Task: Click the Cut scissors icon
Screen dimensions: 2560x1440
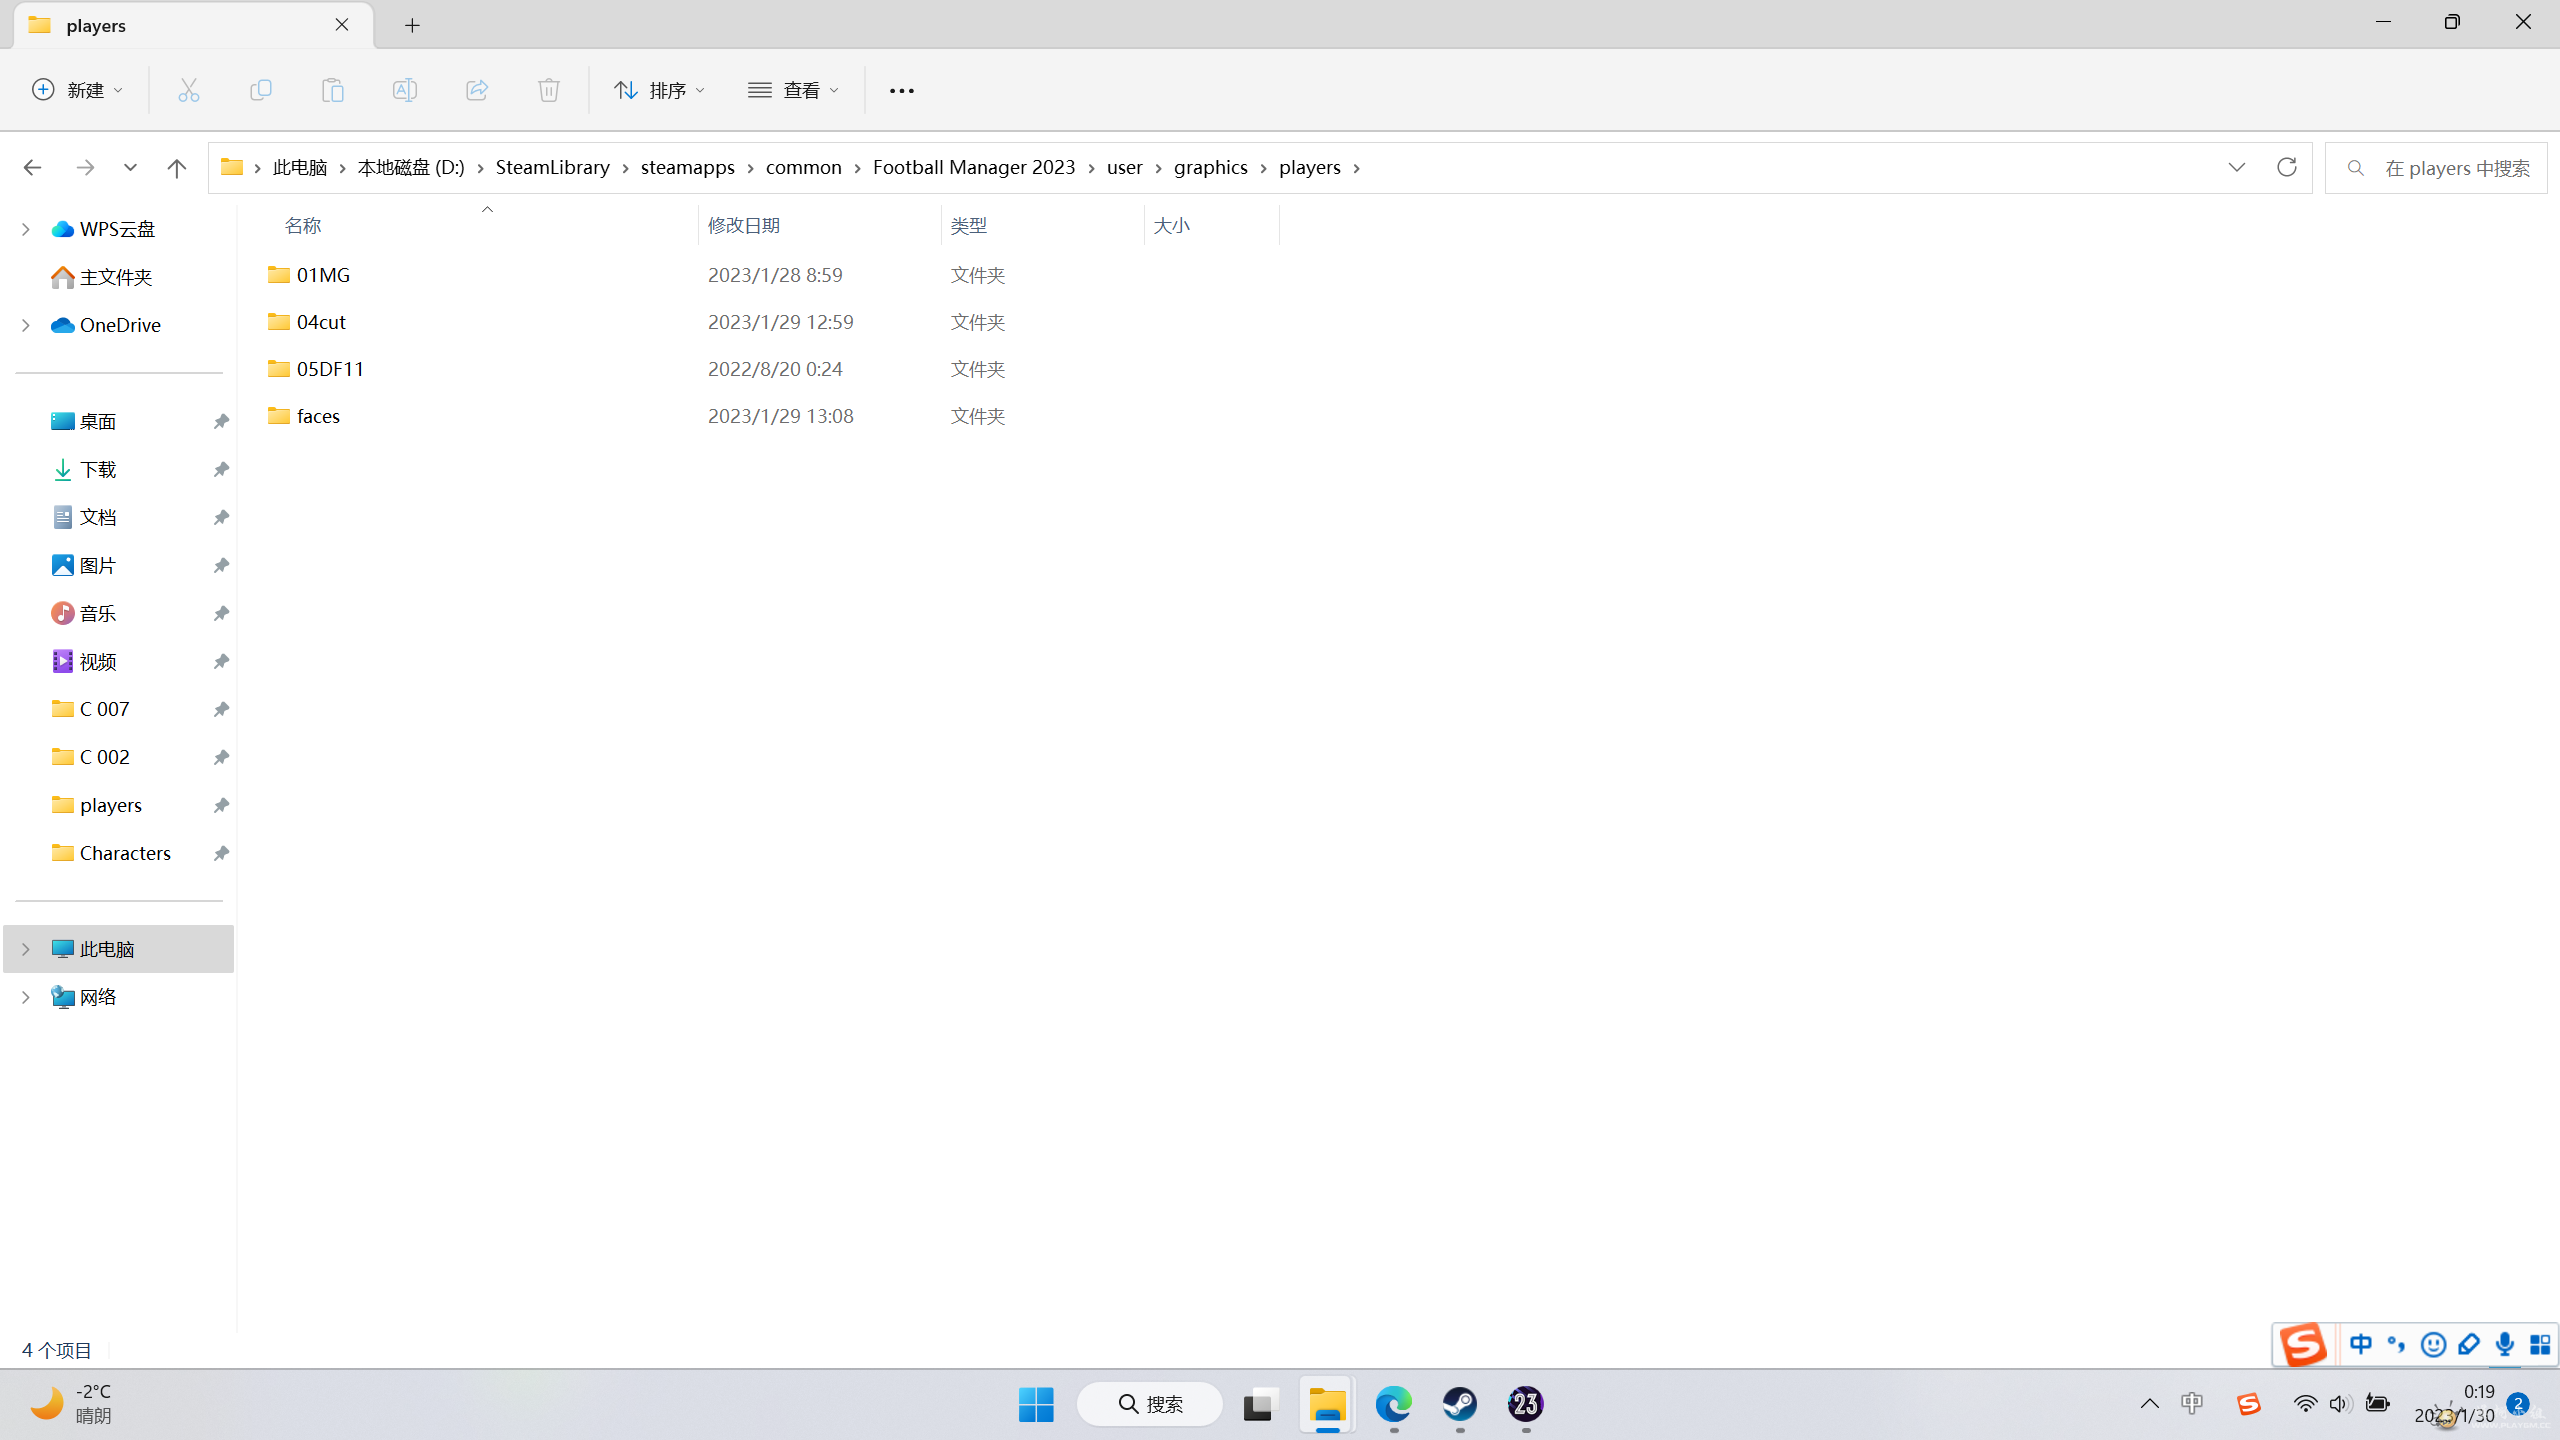Action: click(x=188, y=90)
